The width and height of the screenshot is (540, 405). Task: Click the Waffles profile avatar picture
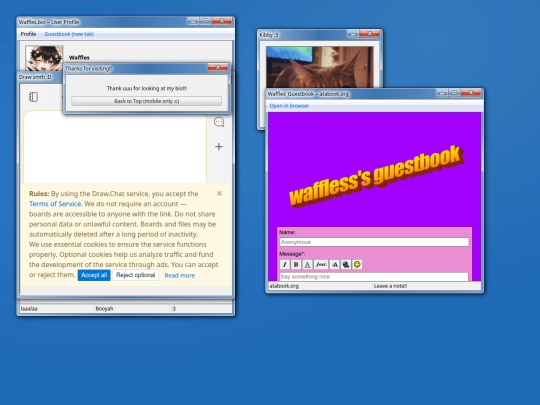click(x=44, y=59)
